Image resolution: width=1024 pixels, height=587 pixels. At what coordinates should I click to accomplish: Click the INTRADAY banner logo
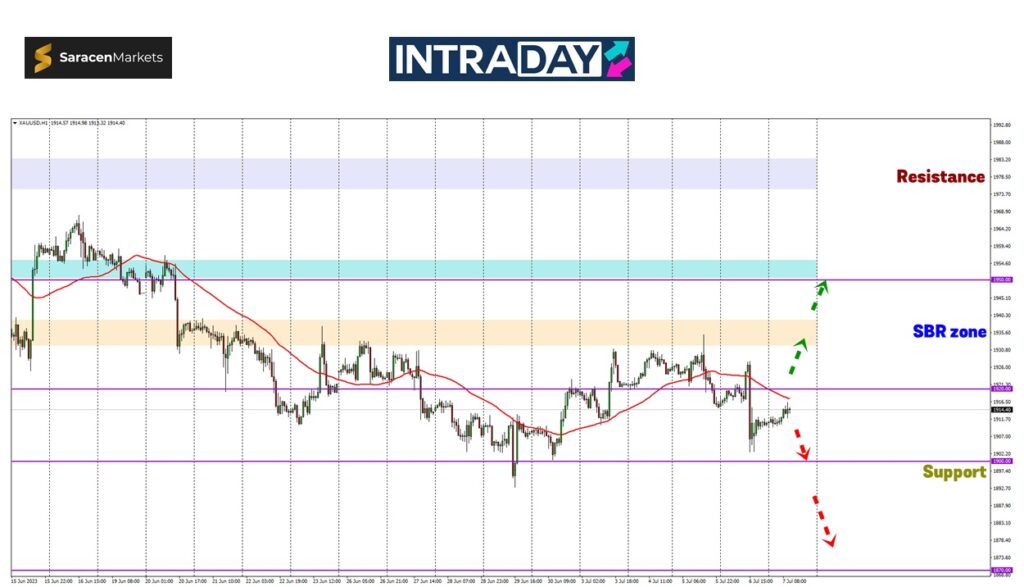[x=511, y=59]
